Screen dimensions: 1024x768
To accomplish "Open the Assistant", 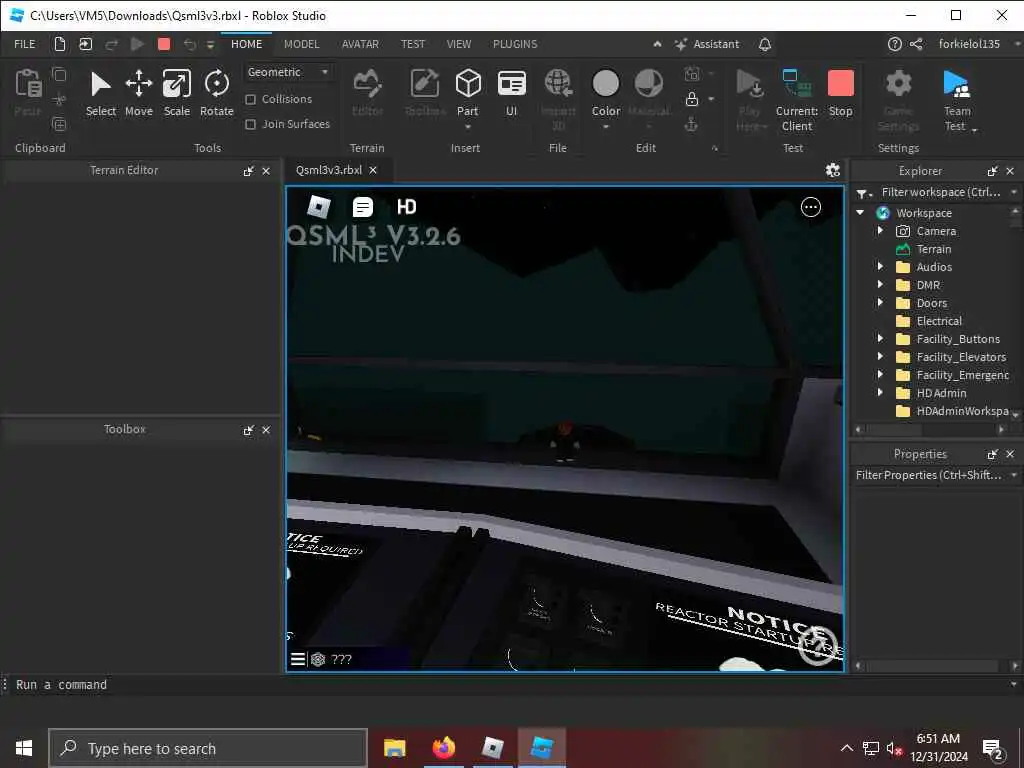I will [707, 44].
